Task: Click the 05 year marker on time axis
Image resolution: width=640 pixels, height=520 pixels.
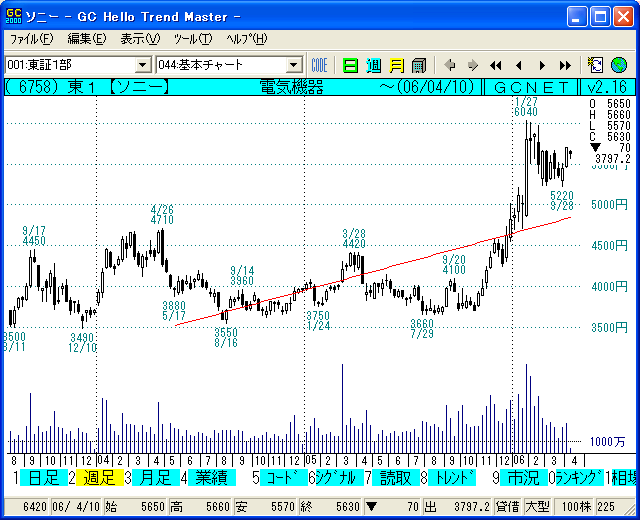Action: (311, 460)
